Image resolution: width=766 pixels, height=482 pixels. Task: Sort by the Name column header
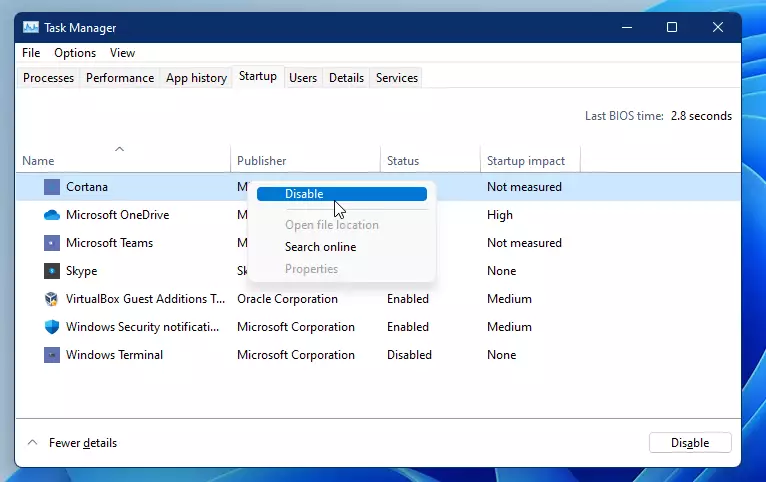tap(123, 159)
